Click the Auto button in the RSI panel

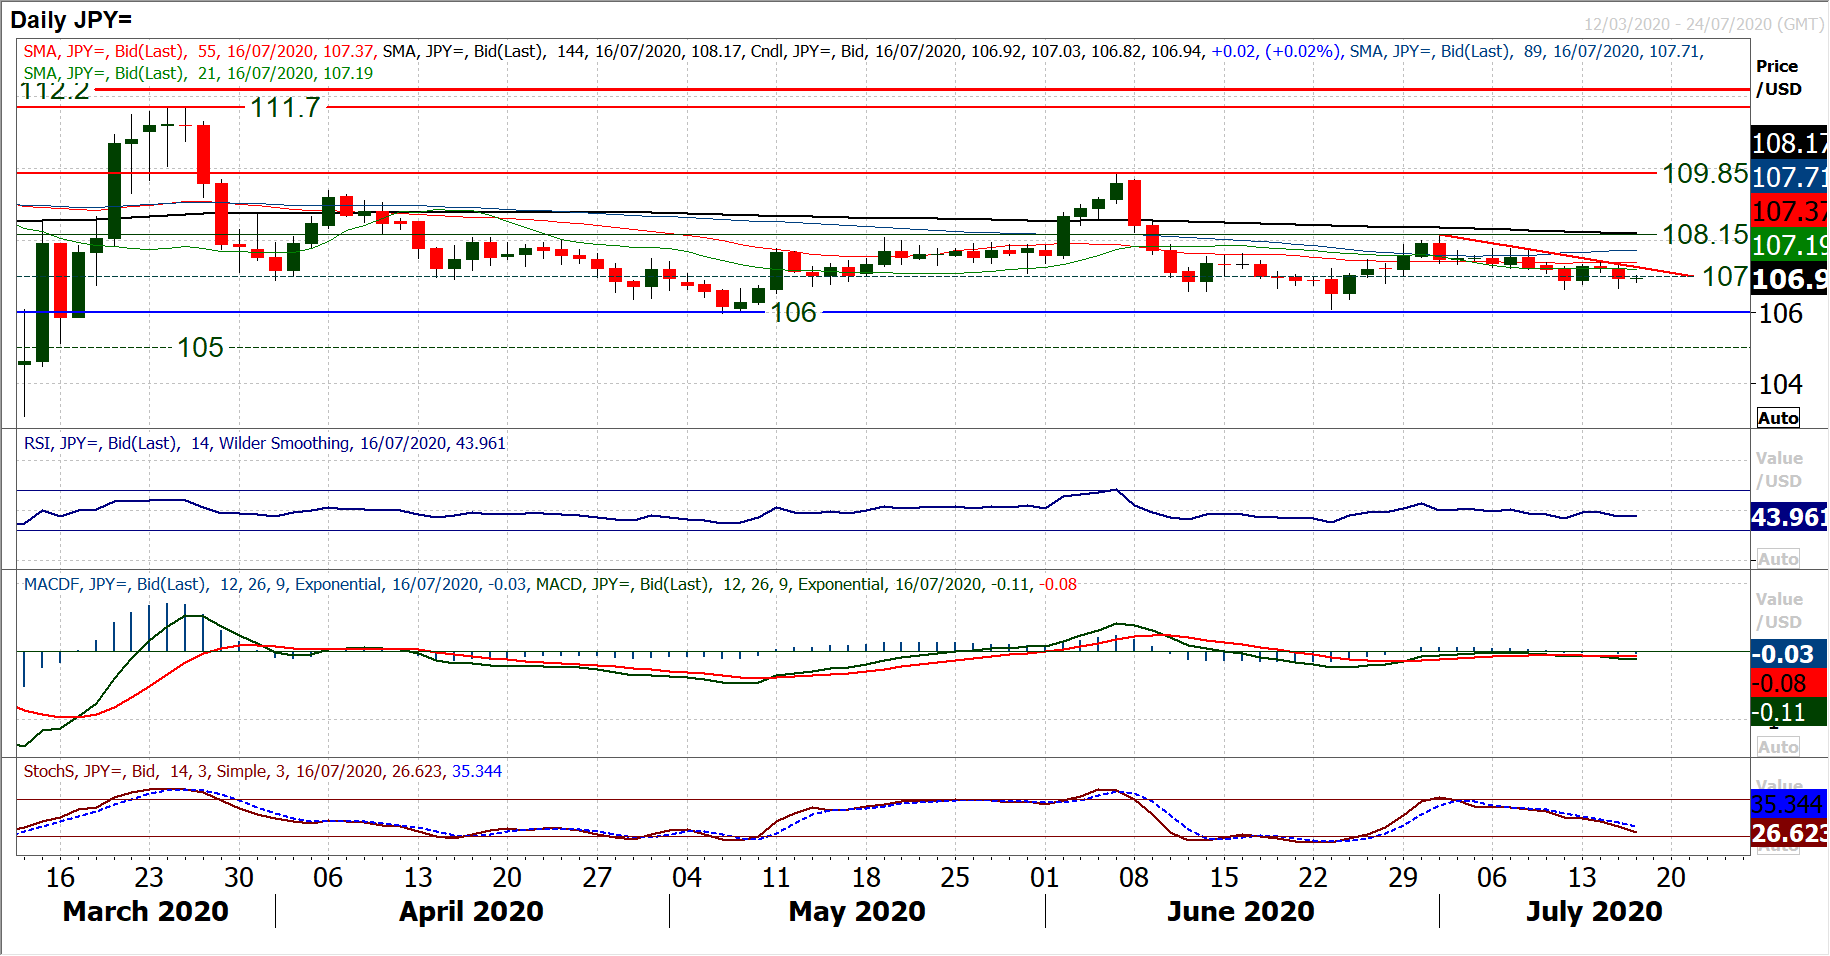(1778, 559)
